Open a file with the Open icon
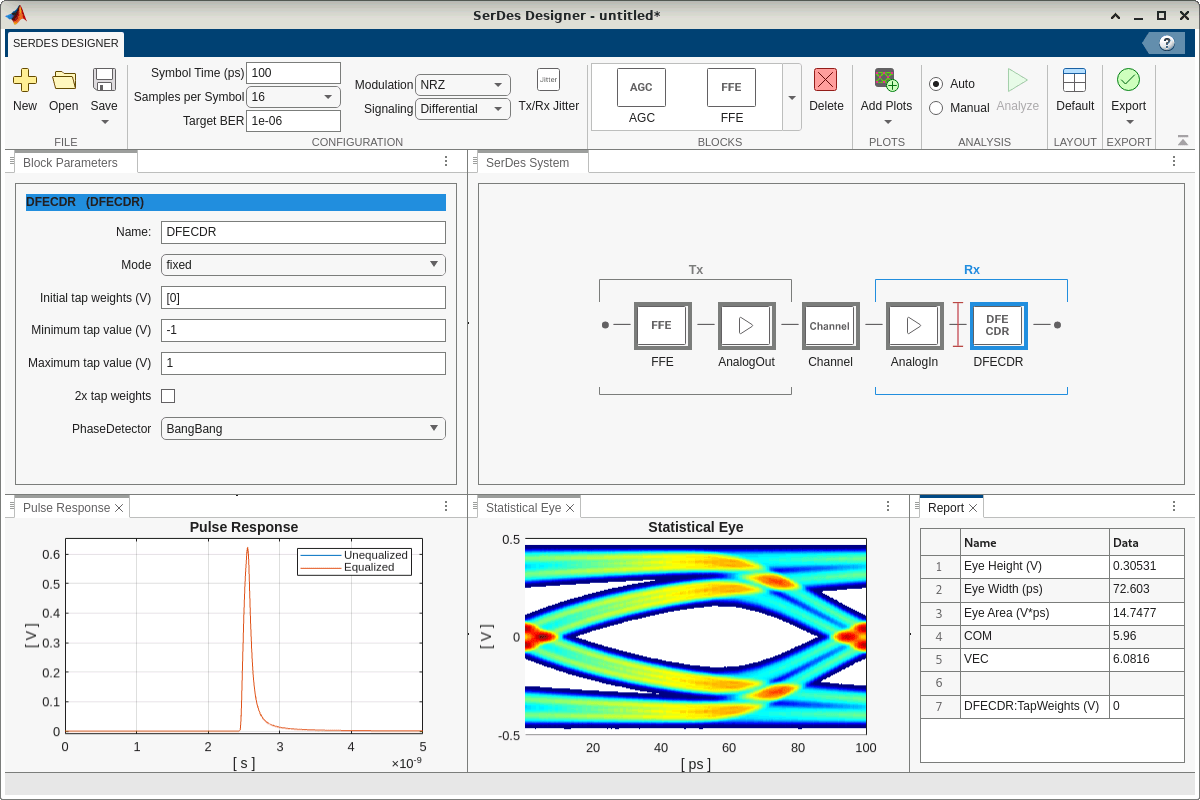Screen dimensions: 1200x800 click(64, 81)
